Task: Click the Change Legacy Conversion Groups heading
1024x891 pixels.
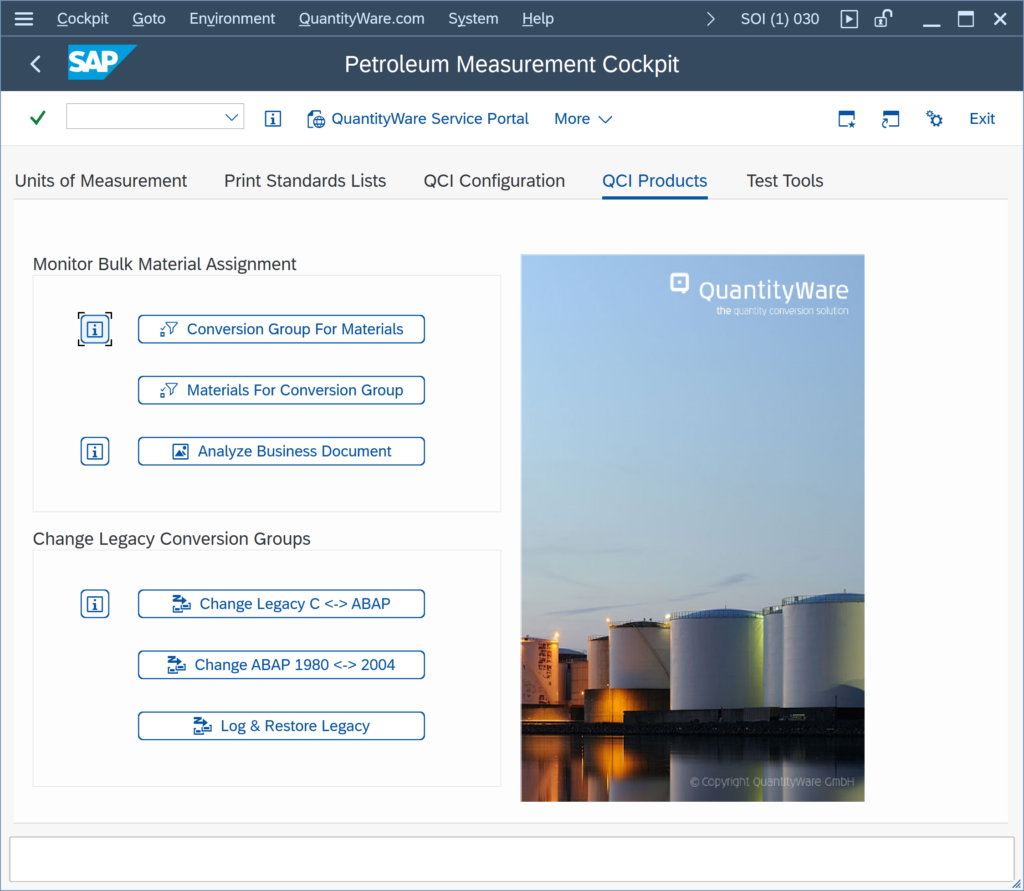Action: pyautogui.click(x=172, y=539)
